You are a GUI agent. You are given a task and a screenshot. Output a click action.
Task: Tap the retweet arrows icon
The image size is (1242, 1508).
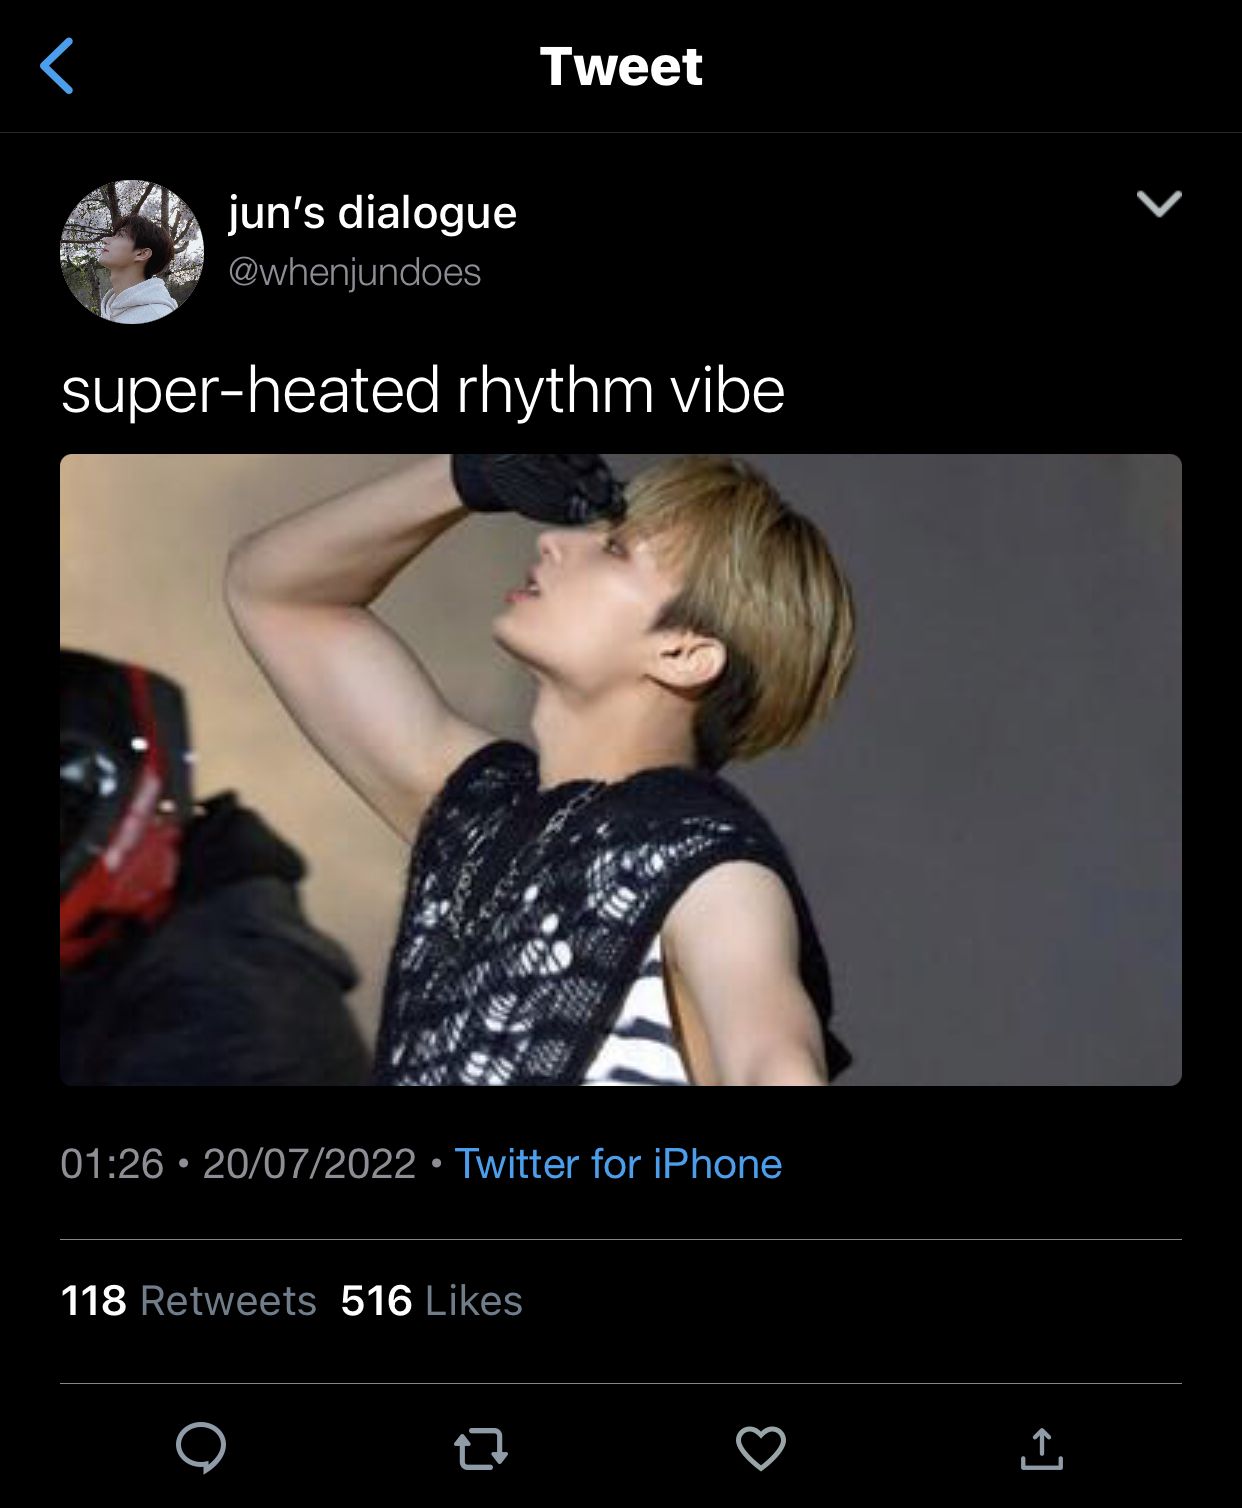(x=481, y=1448)
